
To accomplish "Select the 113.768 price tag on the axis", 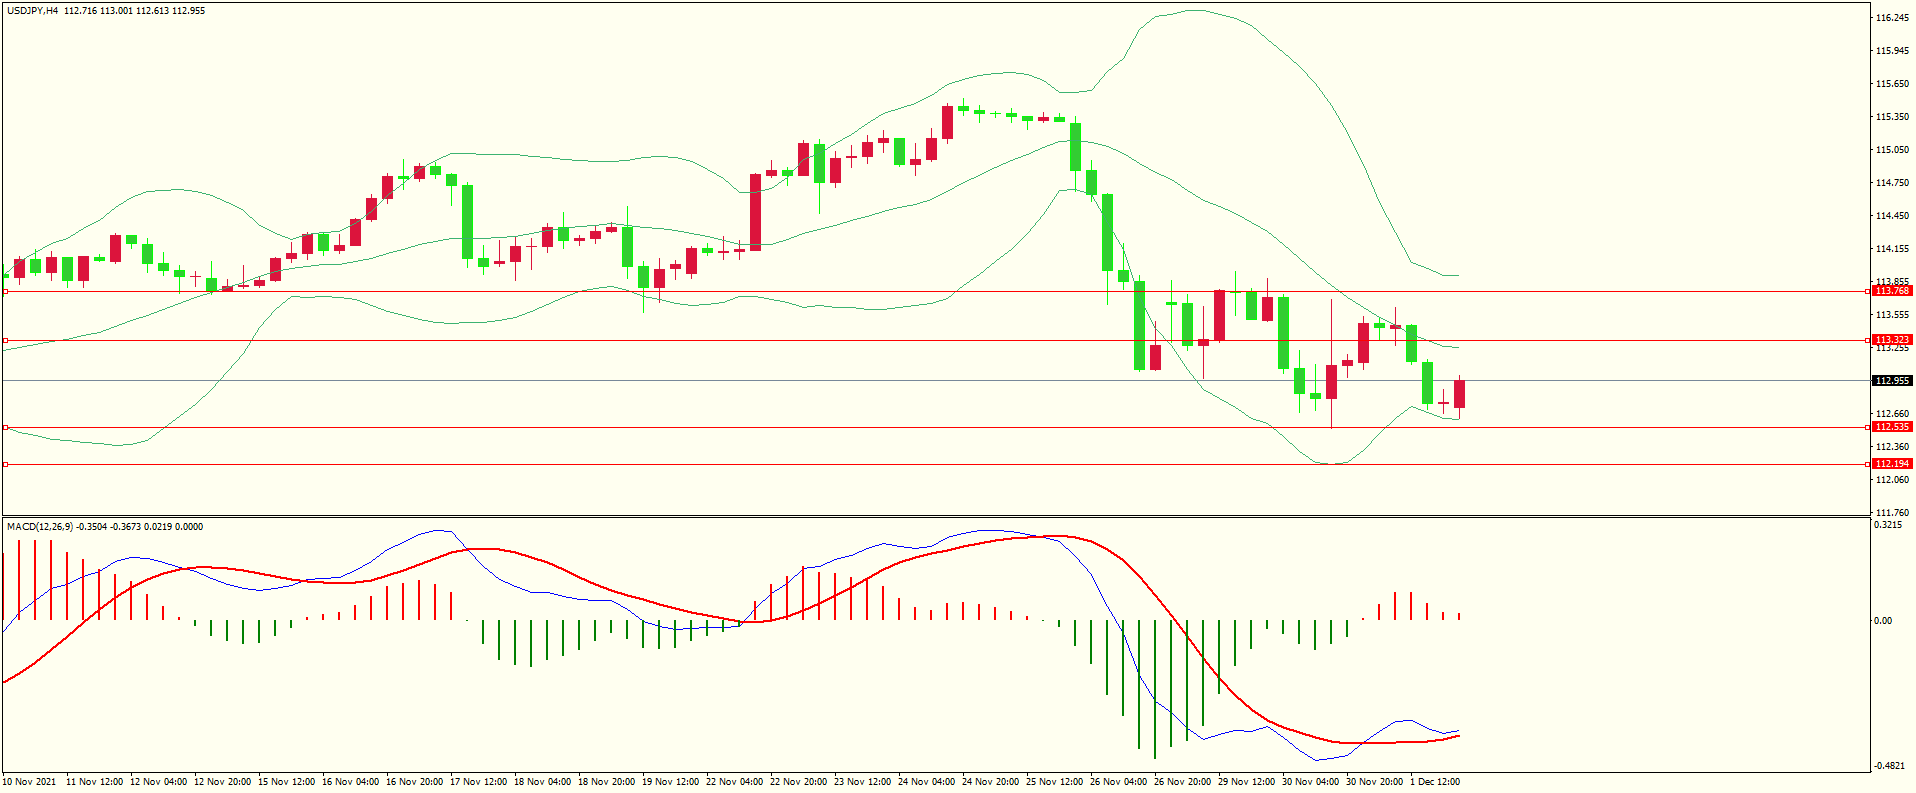I will [x=1891, y=291].
